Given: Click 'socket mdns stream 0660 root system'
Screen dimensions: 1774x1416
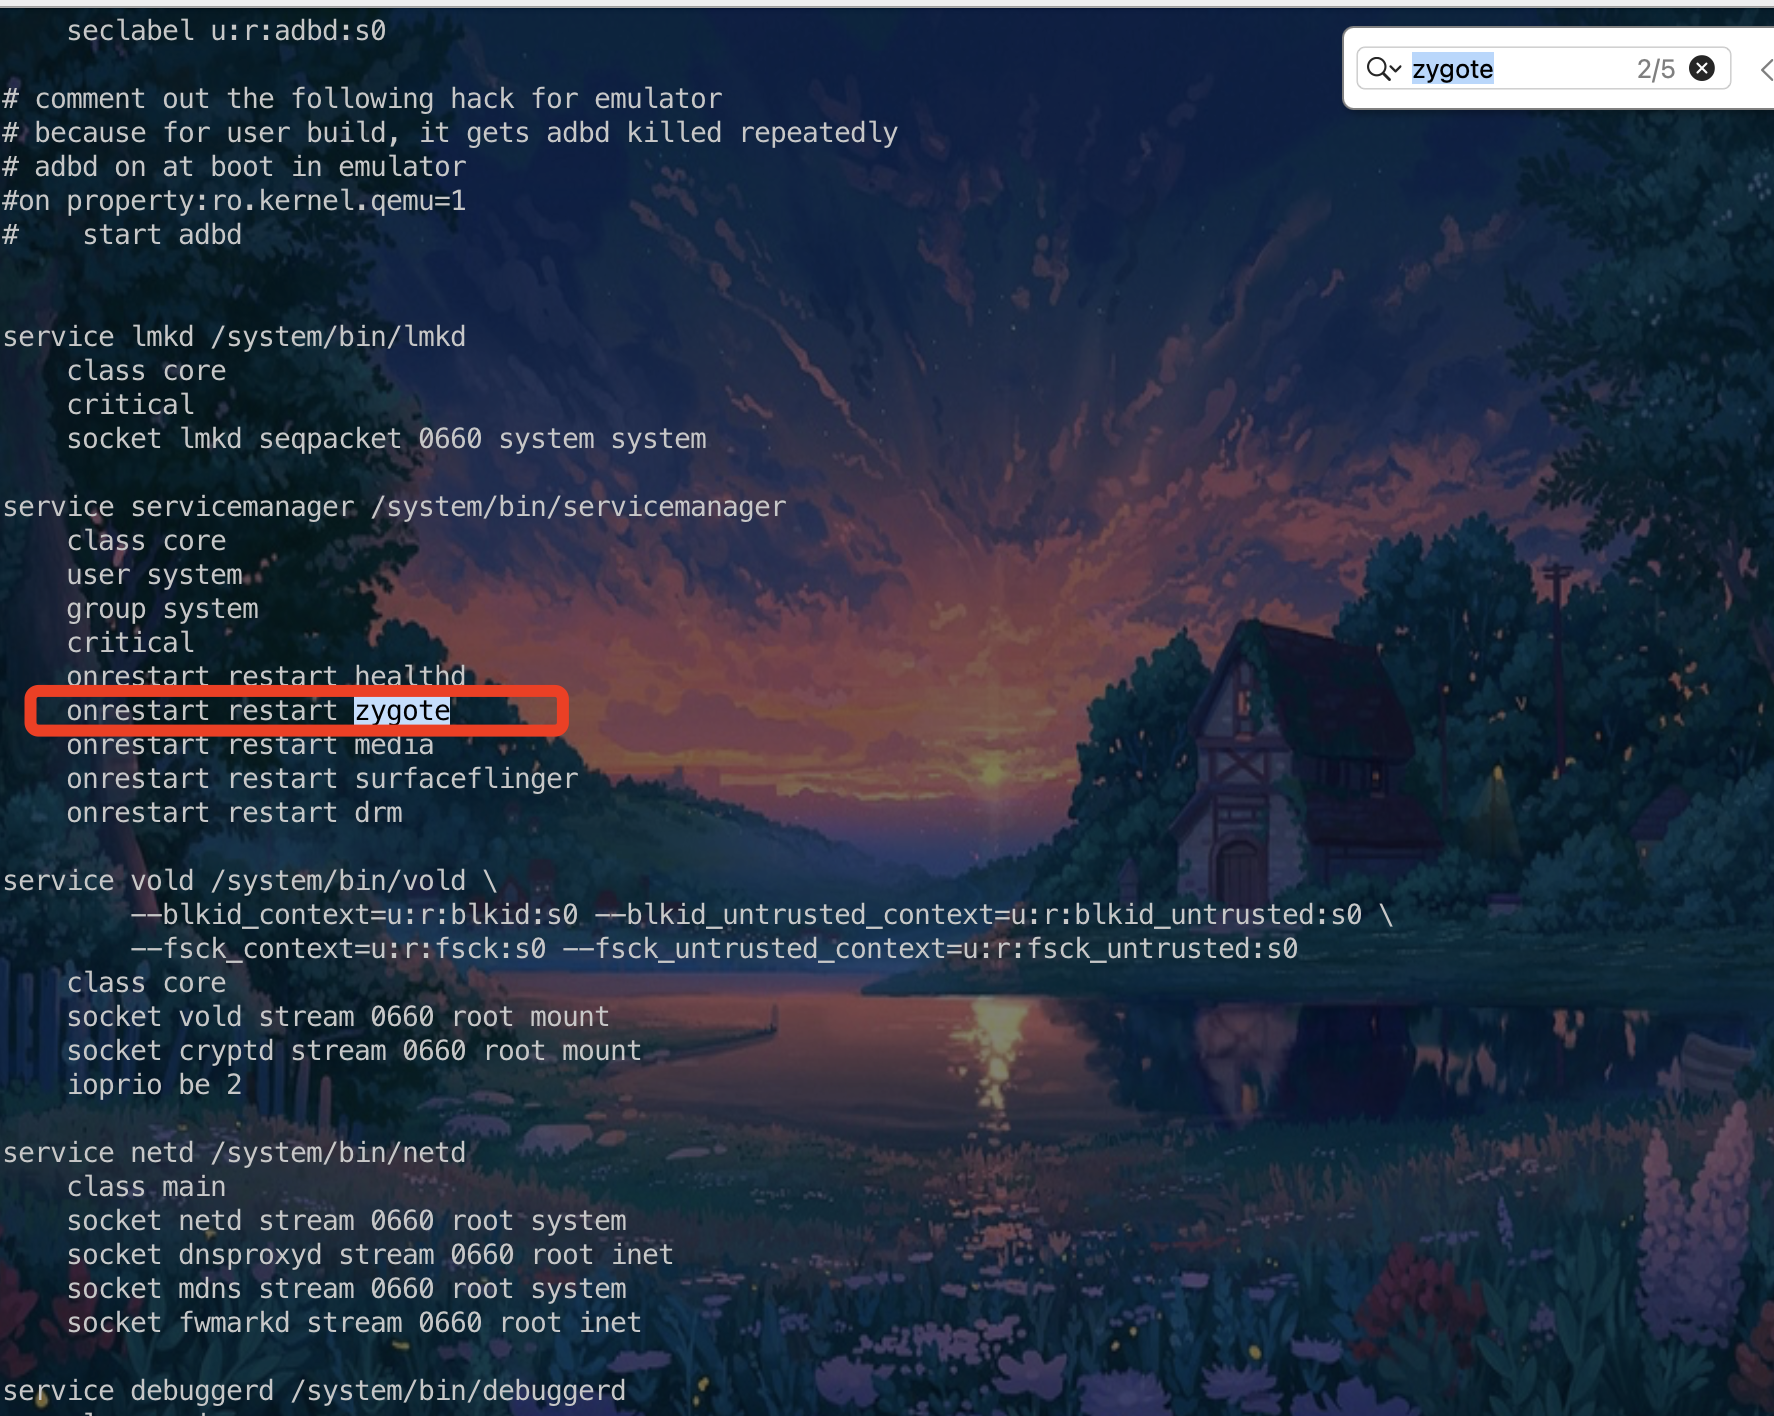Looking at the screenshot, I should tap(346, 1289).
